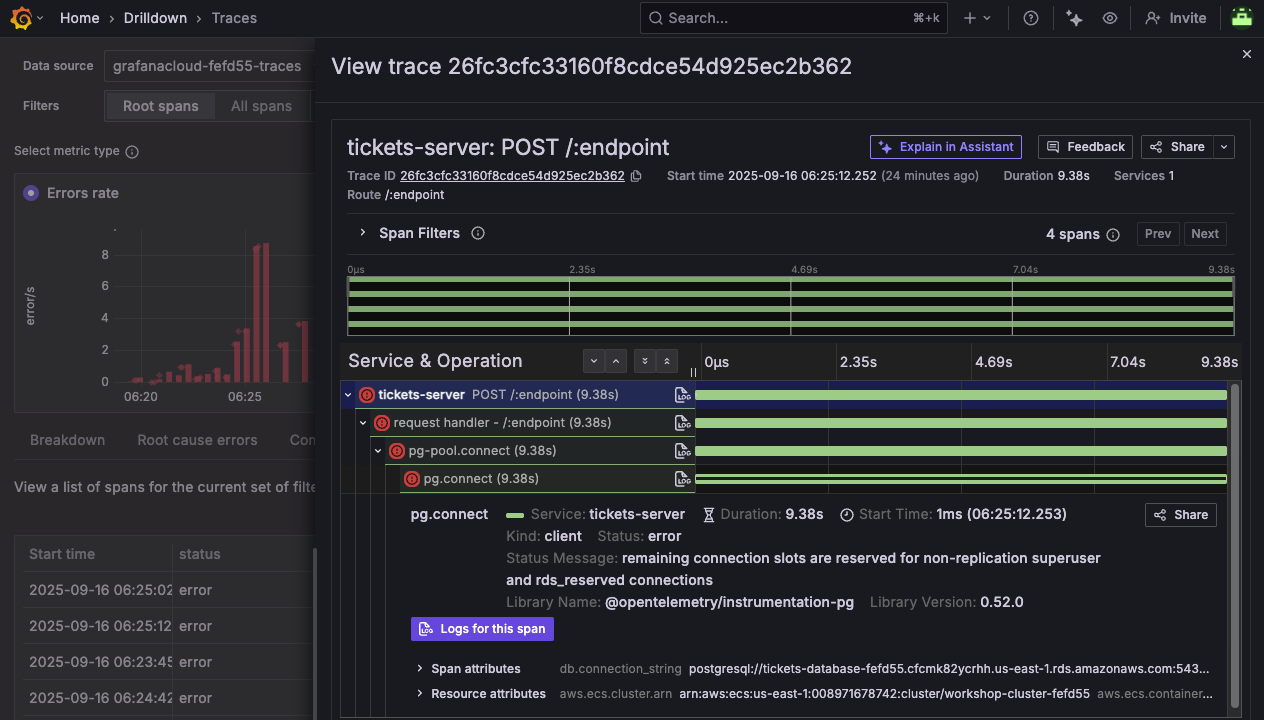Open the Root cause errors tab

(x=197, y=440)
